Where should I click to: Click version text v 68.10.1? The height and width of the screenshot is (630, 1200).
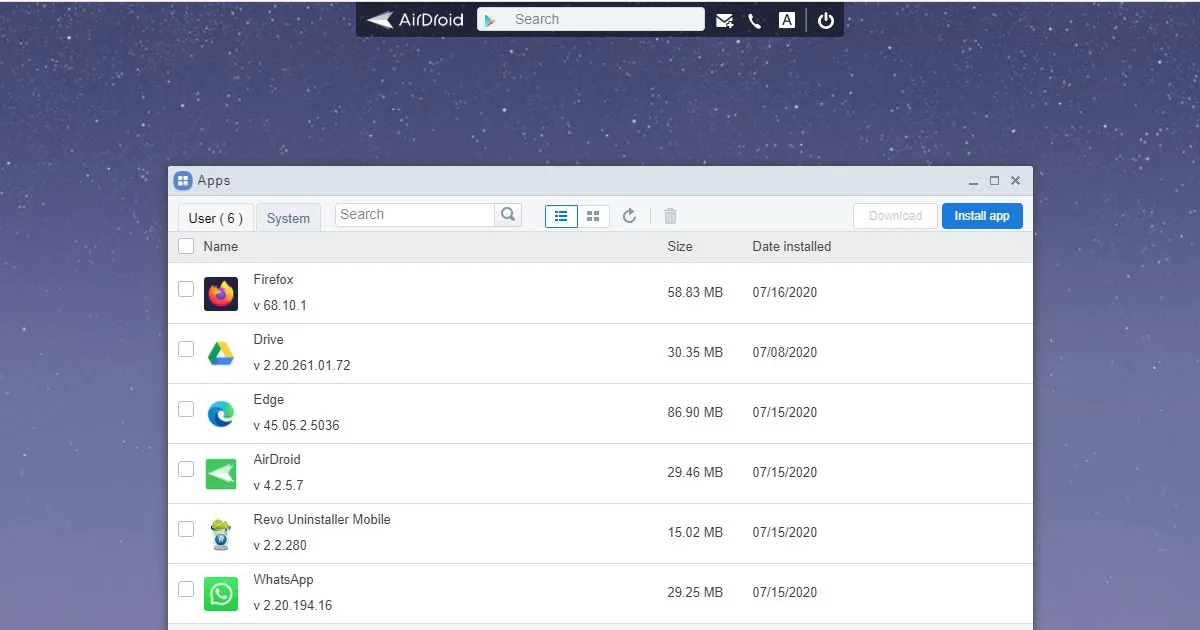pyautogui.click(x=280, y=306)
